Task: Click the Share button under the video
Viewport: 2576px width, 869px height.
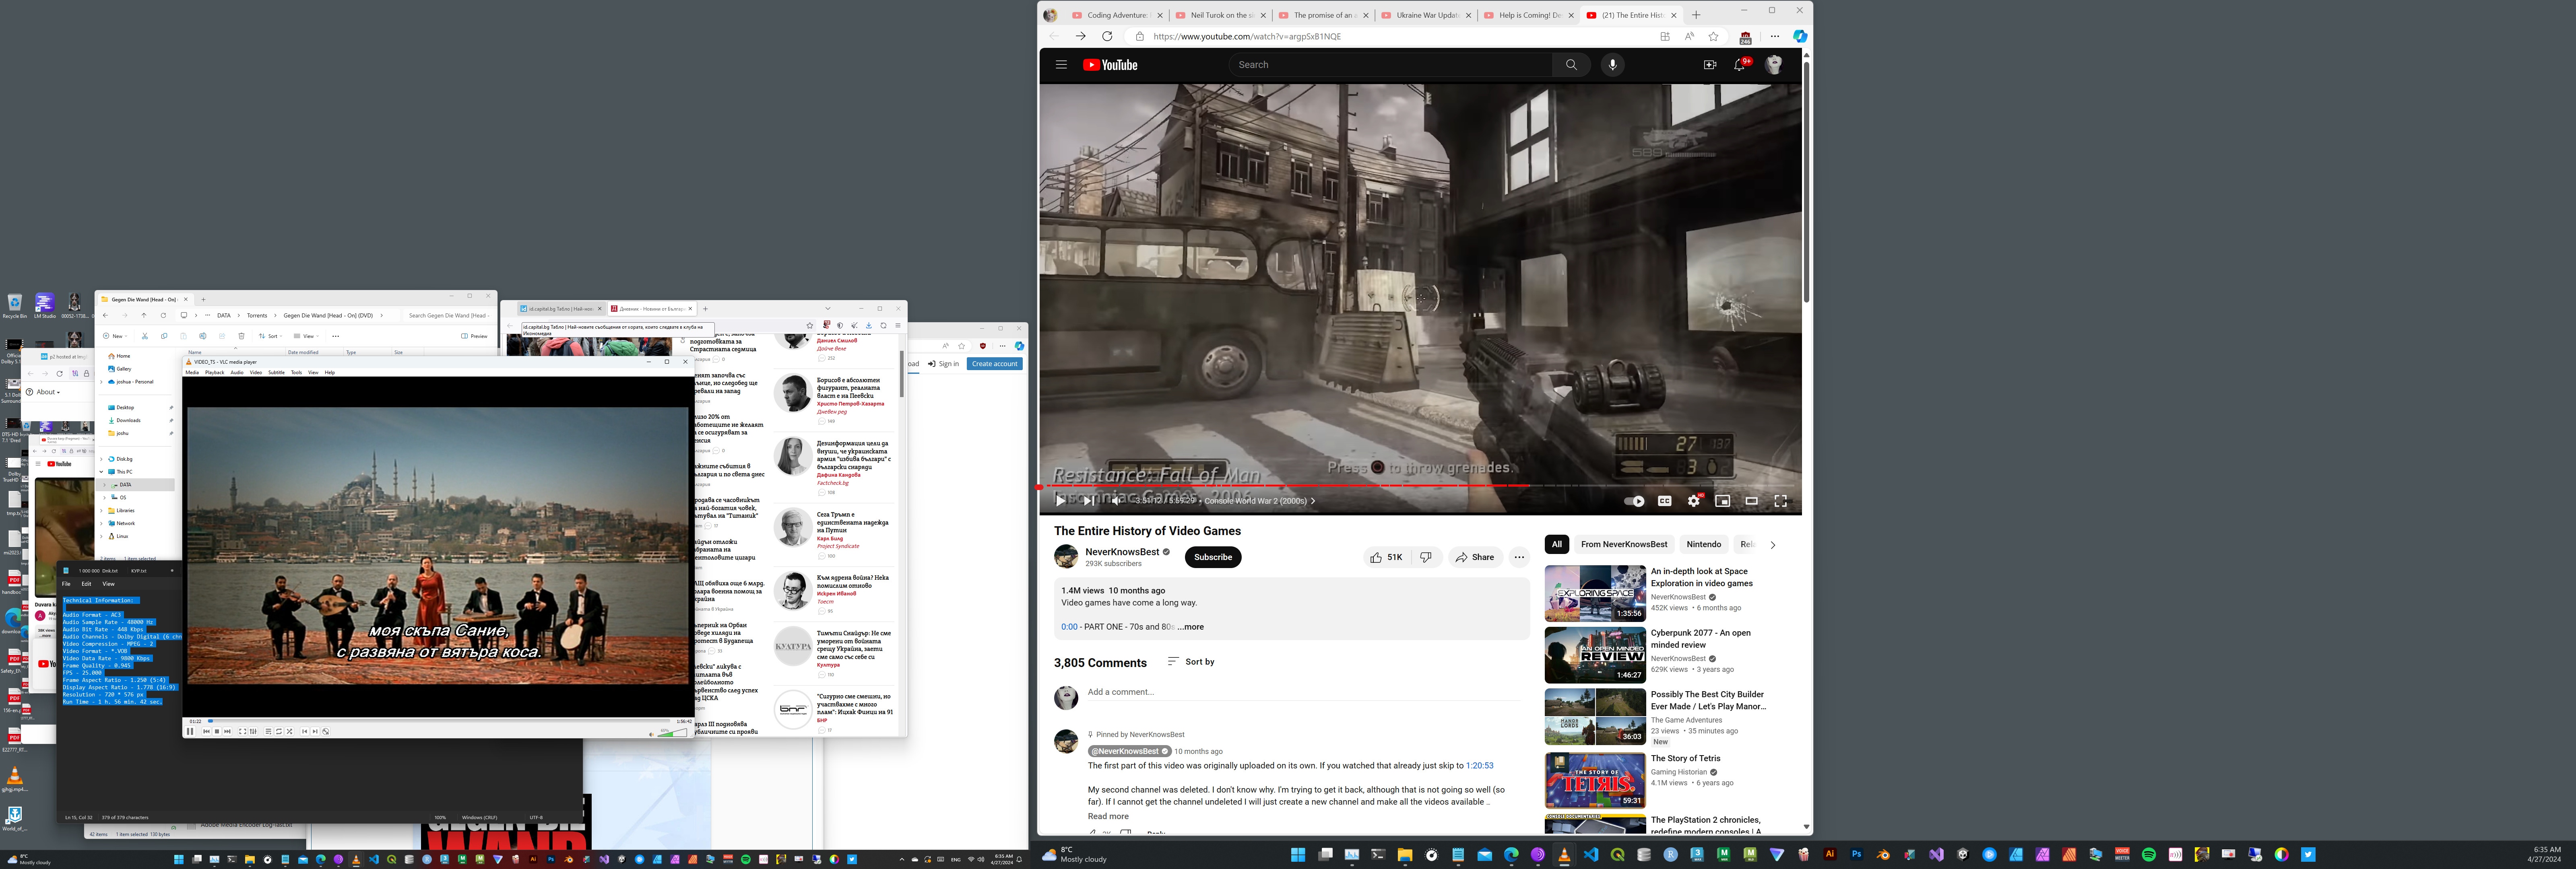Action: click(1475, 557)
